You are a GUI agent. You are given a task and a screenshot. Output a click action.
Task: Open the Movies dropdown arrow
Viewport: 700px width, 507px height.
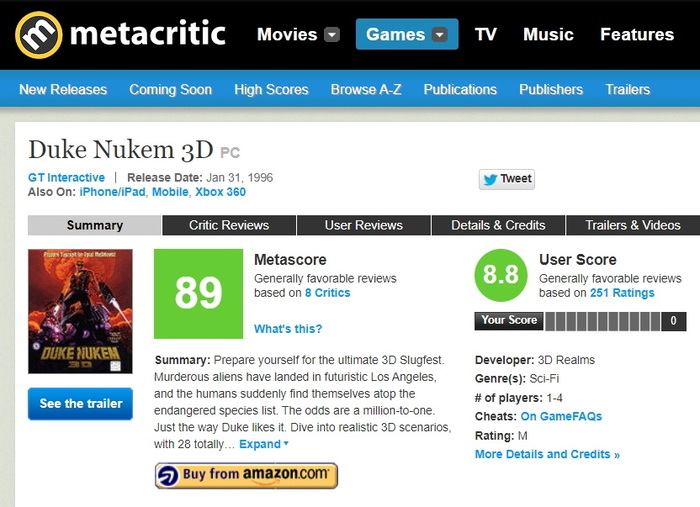tap(332, 35)
